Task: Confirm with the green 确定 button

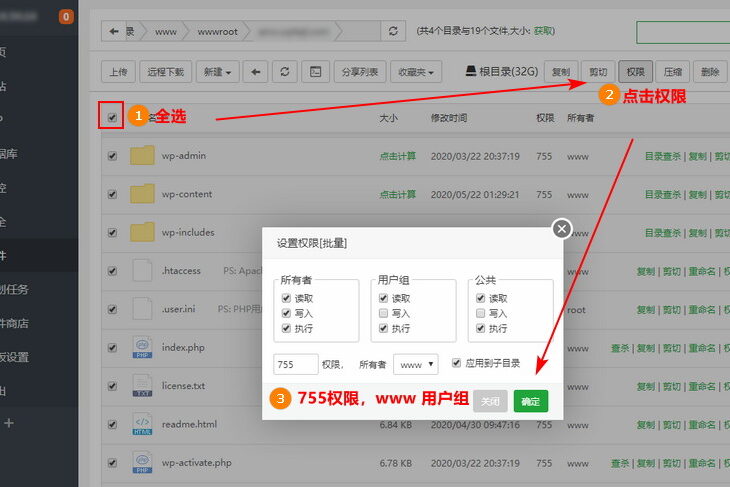Action: coord(531,401)
